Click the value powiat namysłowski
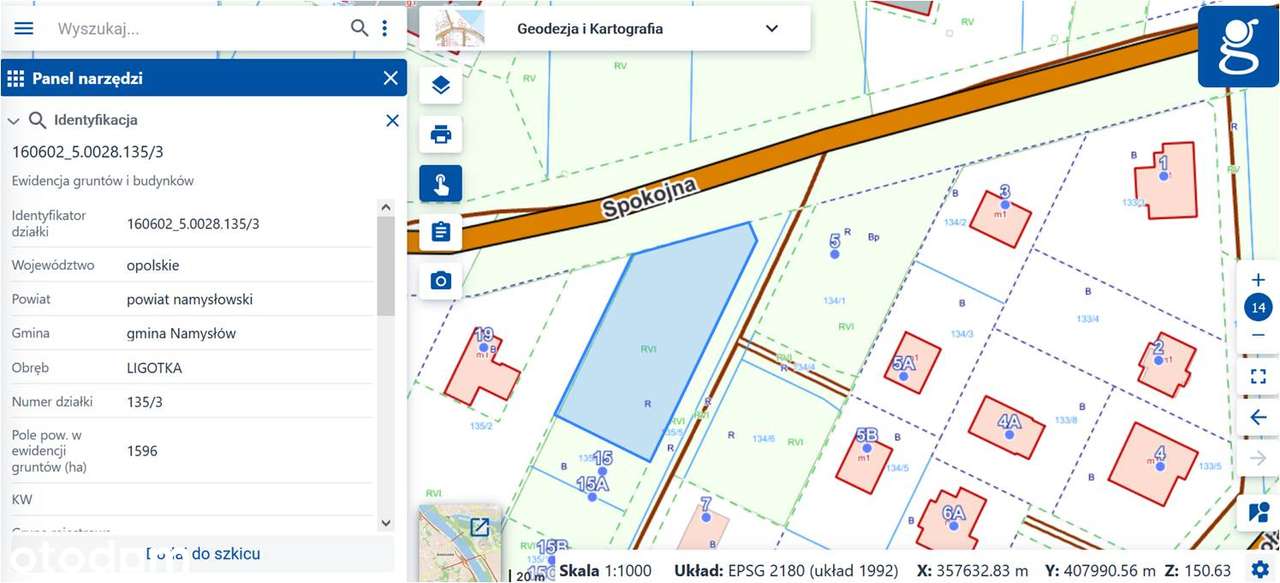The image size is (1280, 583). pyautogui.click(x=190, y=300)
